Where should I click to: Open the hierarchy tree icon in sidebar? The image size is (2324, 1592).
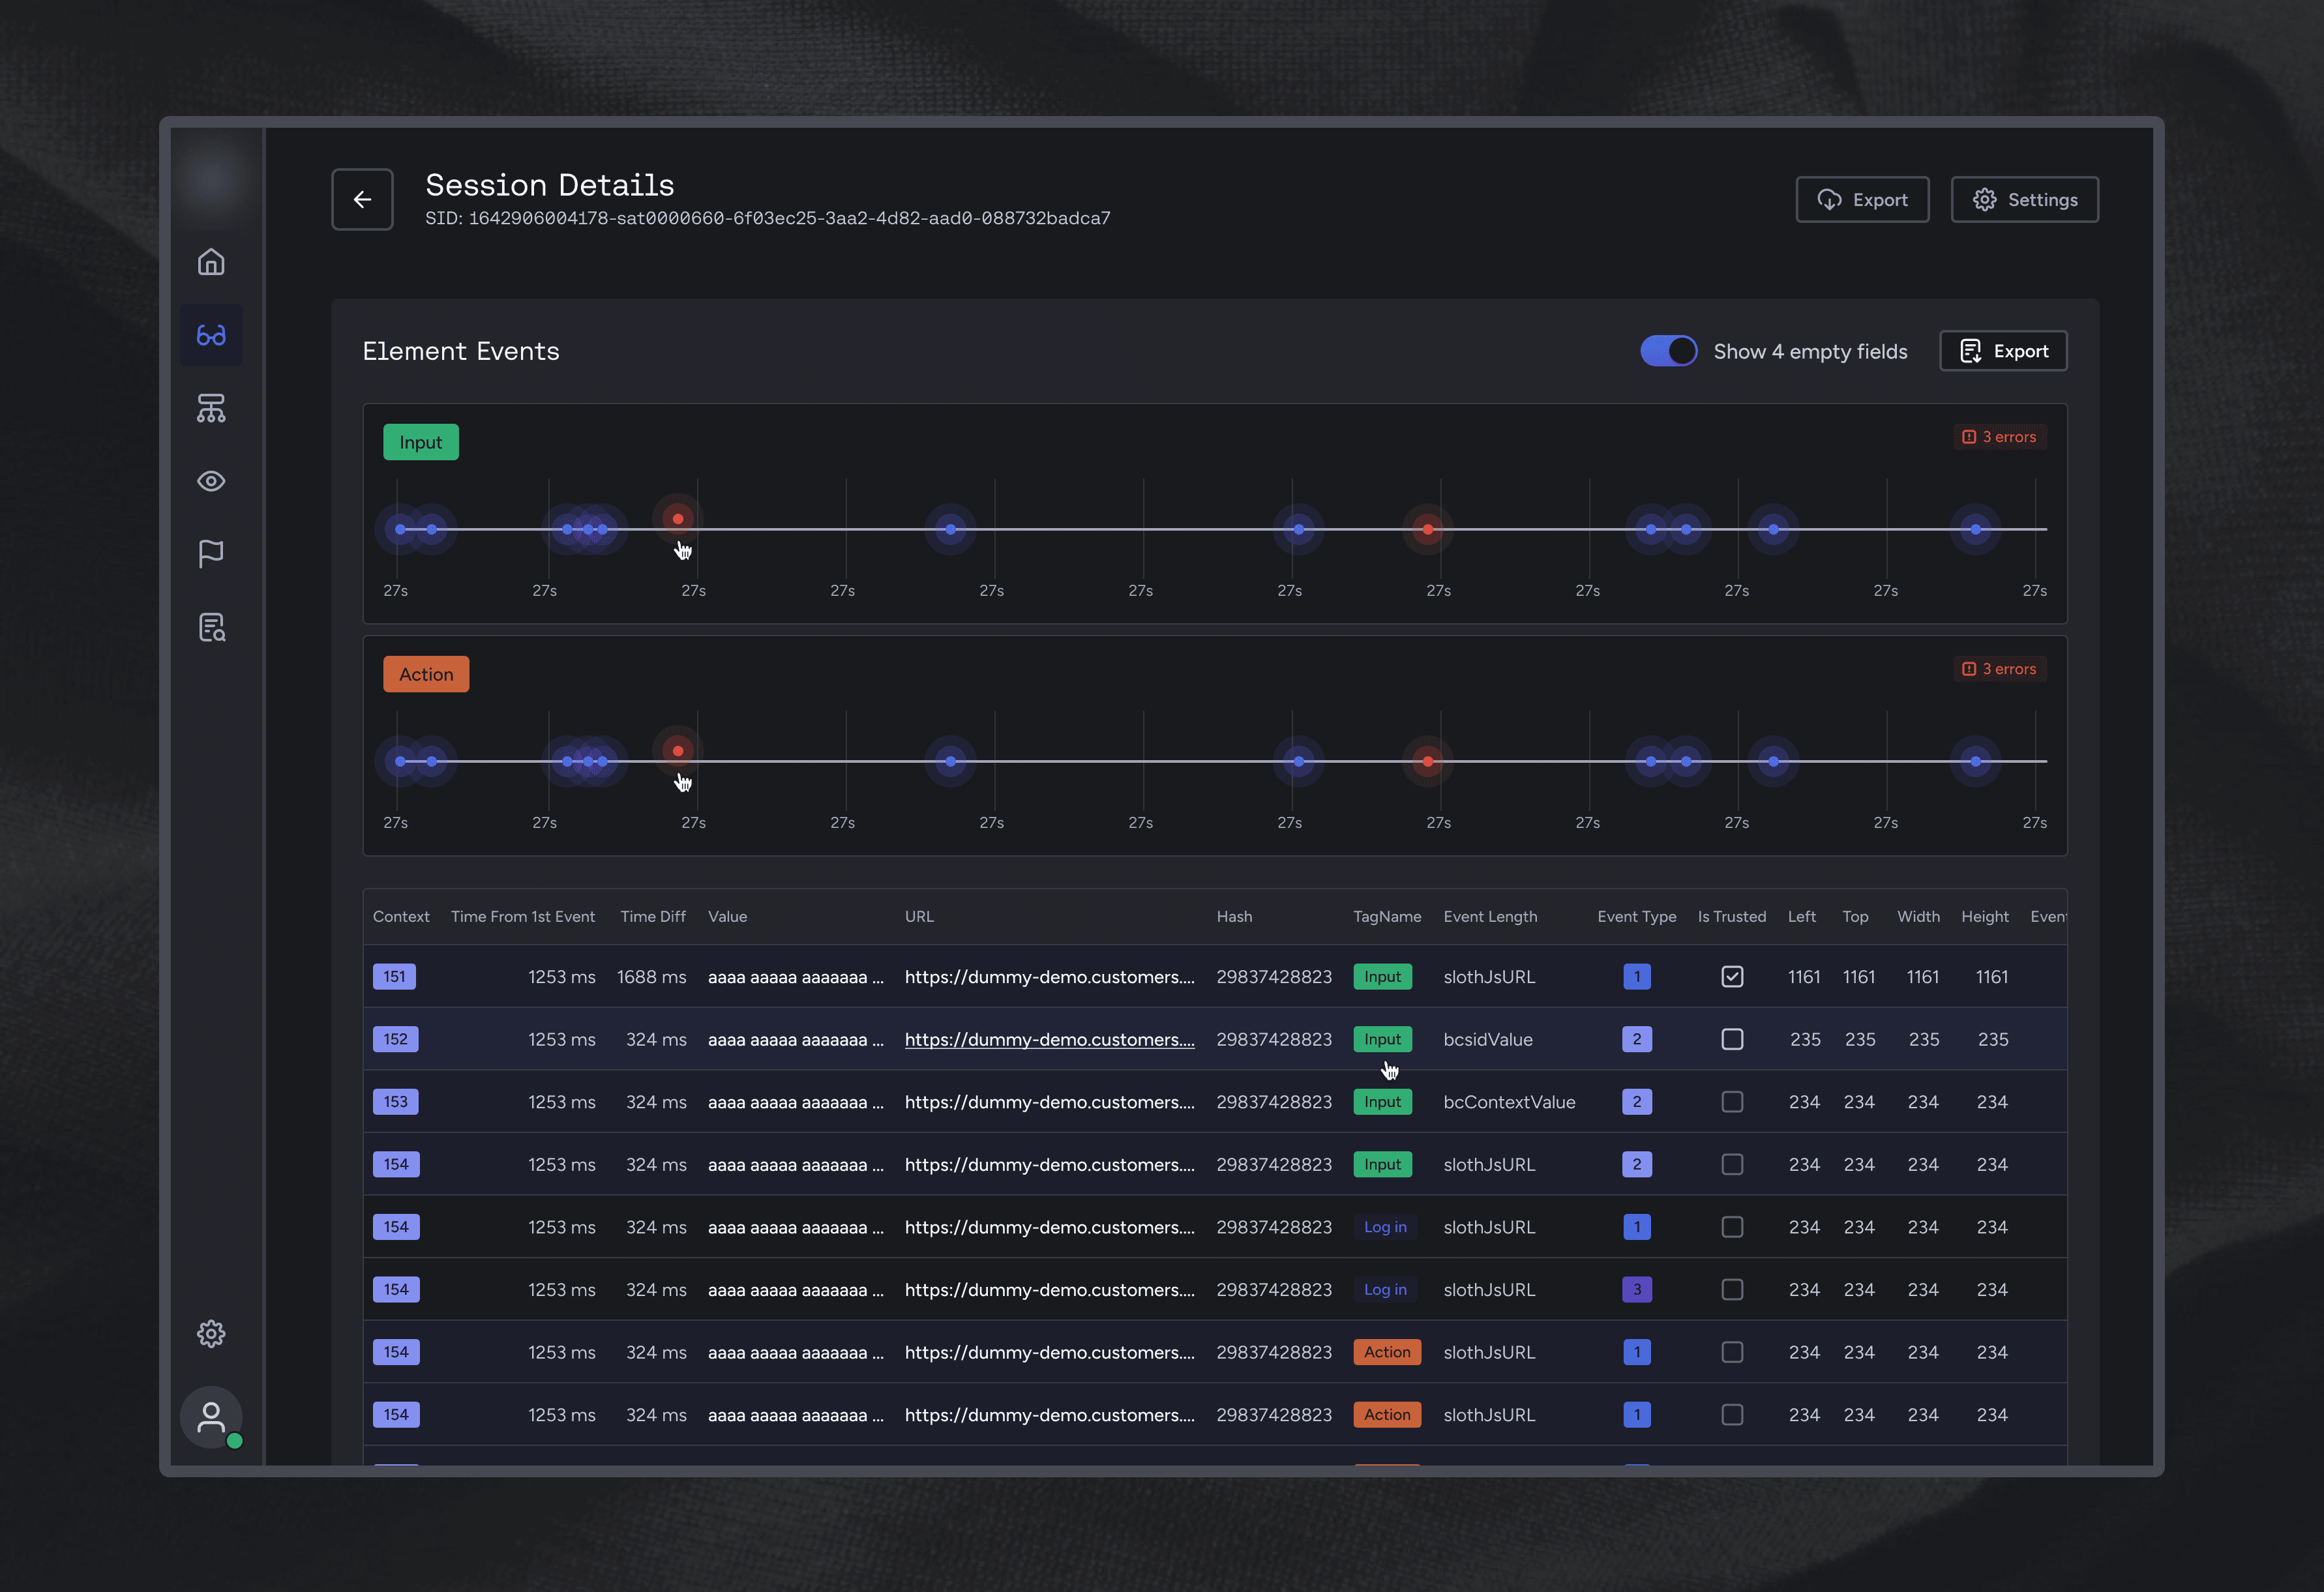[211, 408]
